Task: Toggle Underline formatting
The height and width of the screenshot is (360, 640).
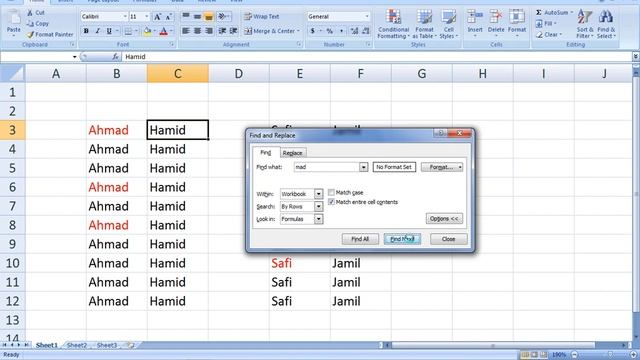Action: pyautogui.click(x=109, y=31)
